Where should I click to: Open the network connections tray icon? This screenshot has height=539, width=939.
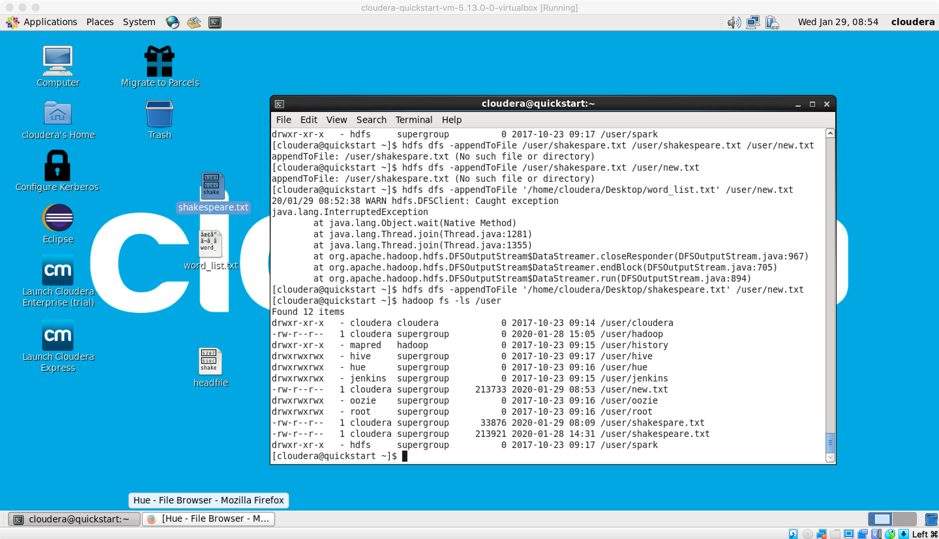point(753,23)
